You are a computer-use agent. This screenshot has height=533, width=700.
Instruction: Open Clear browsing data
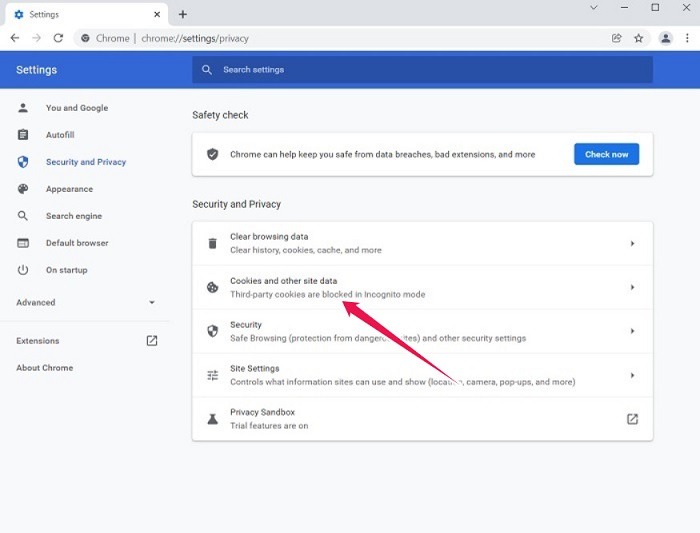pyautogui.click(x=422, y=243)
